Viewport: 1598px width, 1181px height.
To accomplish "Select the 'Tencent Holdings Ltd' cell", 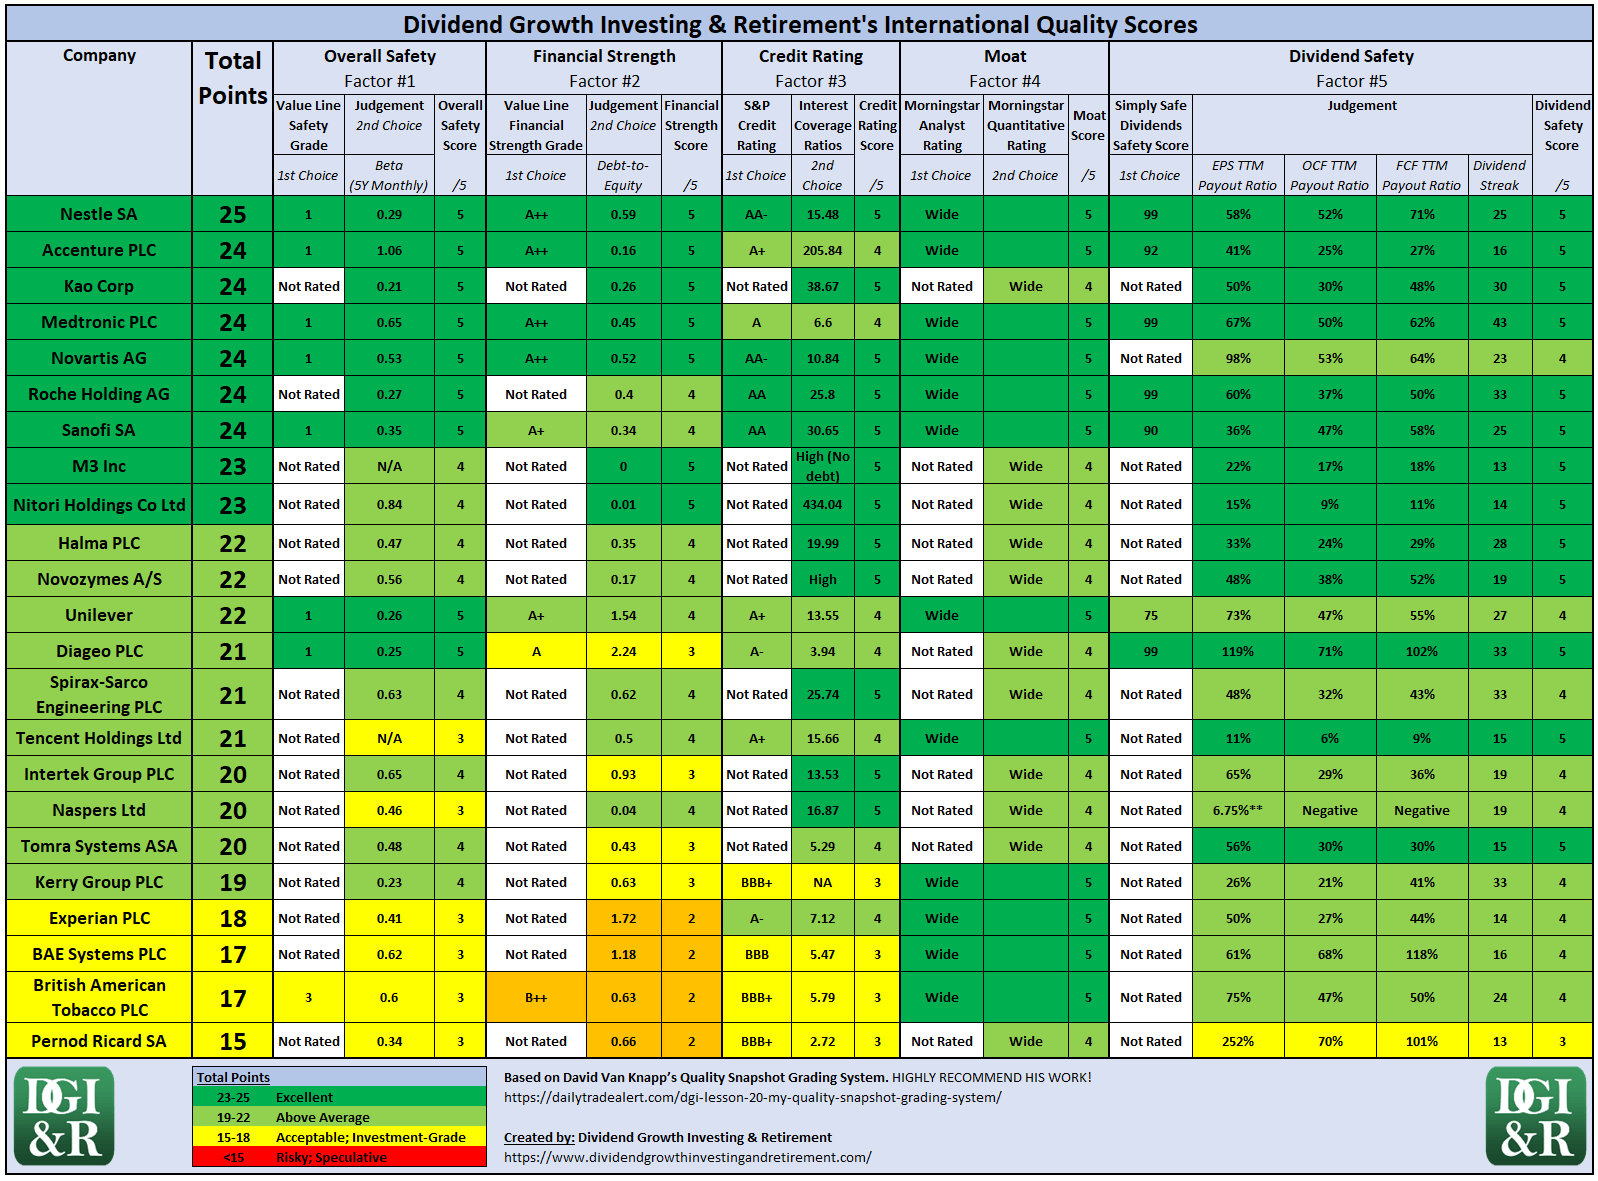I will (99, 738).
